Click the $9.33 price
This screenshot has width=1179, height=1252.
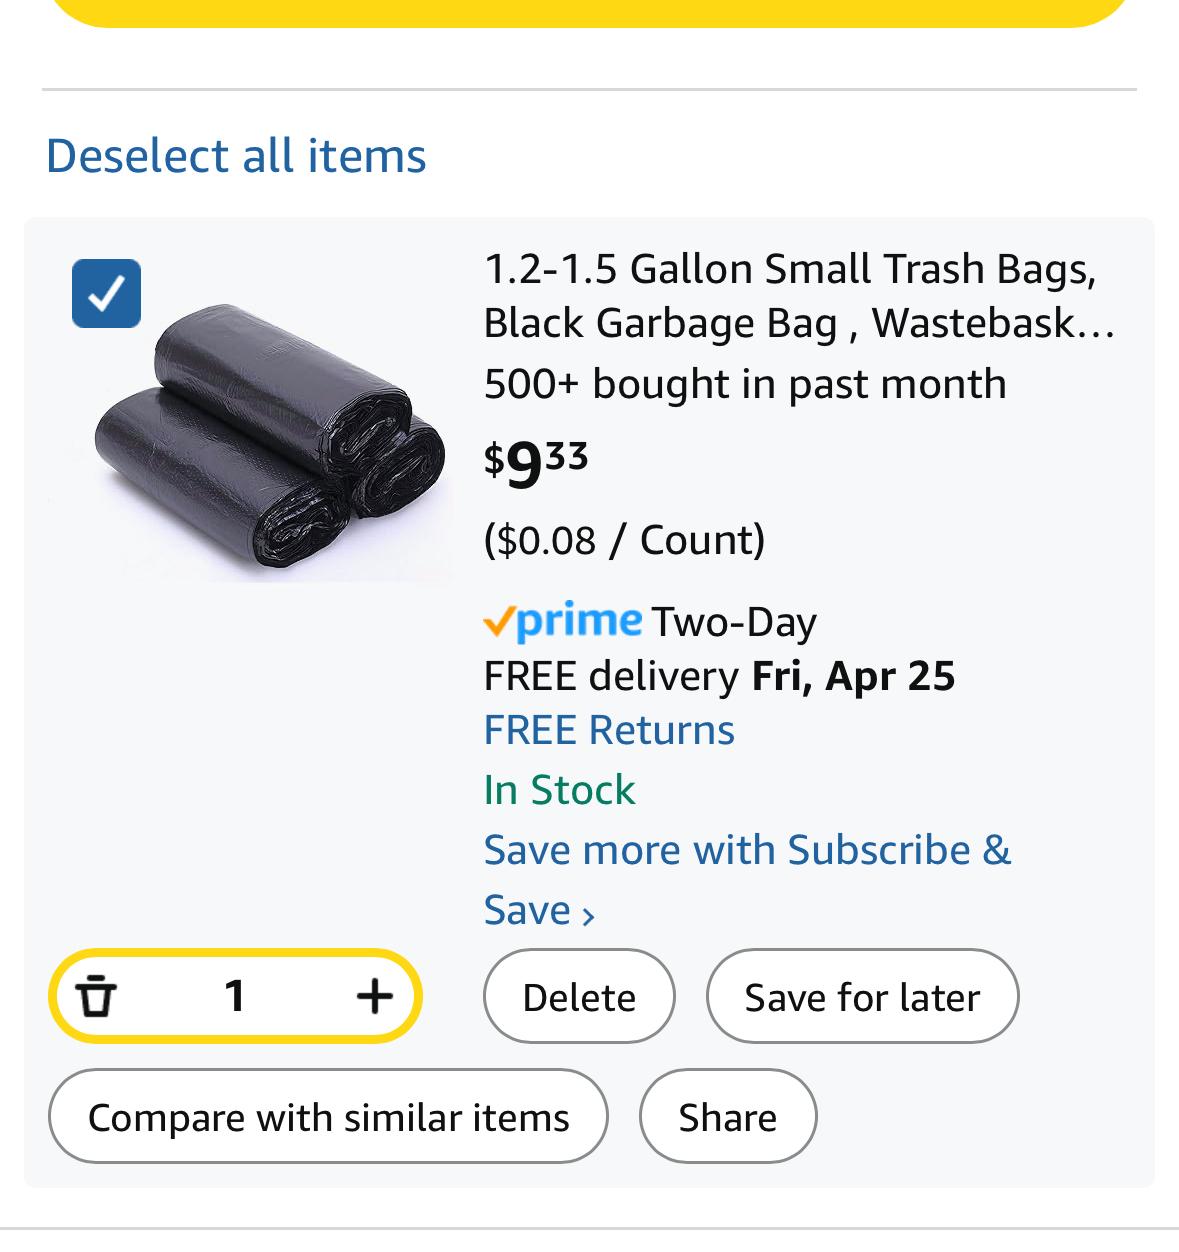536,463
